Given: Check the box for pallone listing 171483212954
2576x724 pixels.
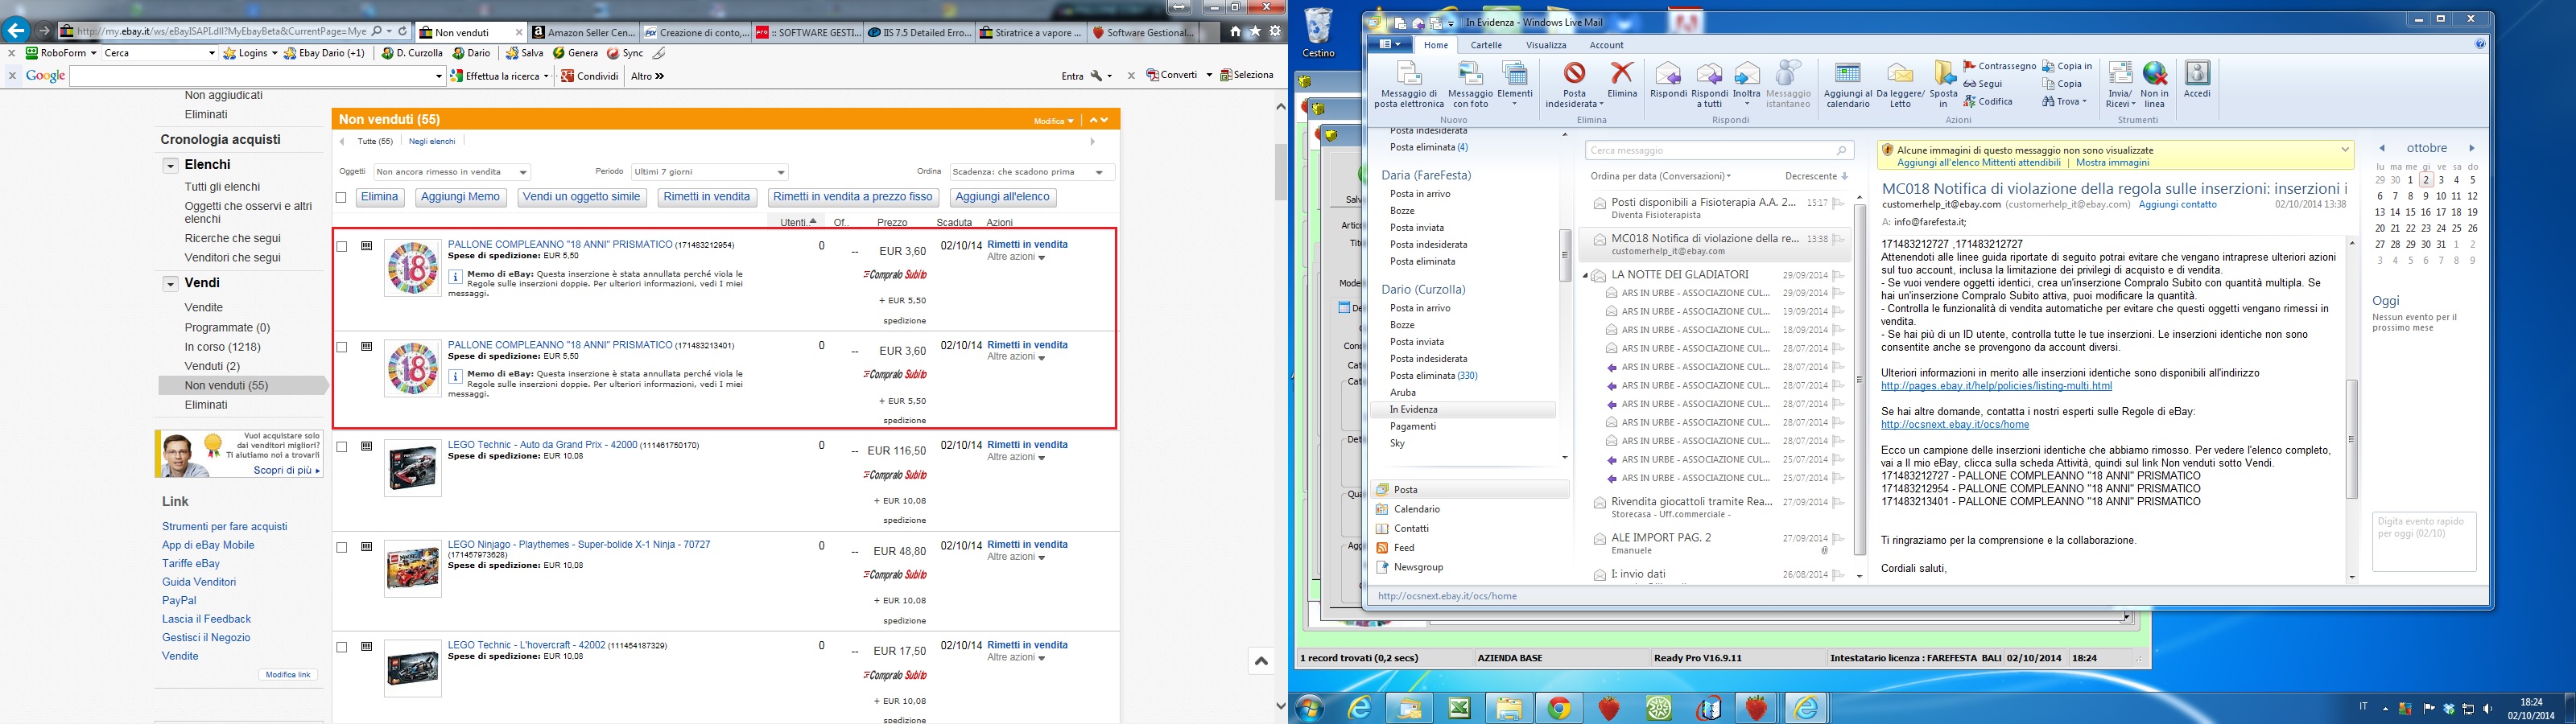Looking at the screenshot, I should click(342, 247).
